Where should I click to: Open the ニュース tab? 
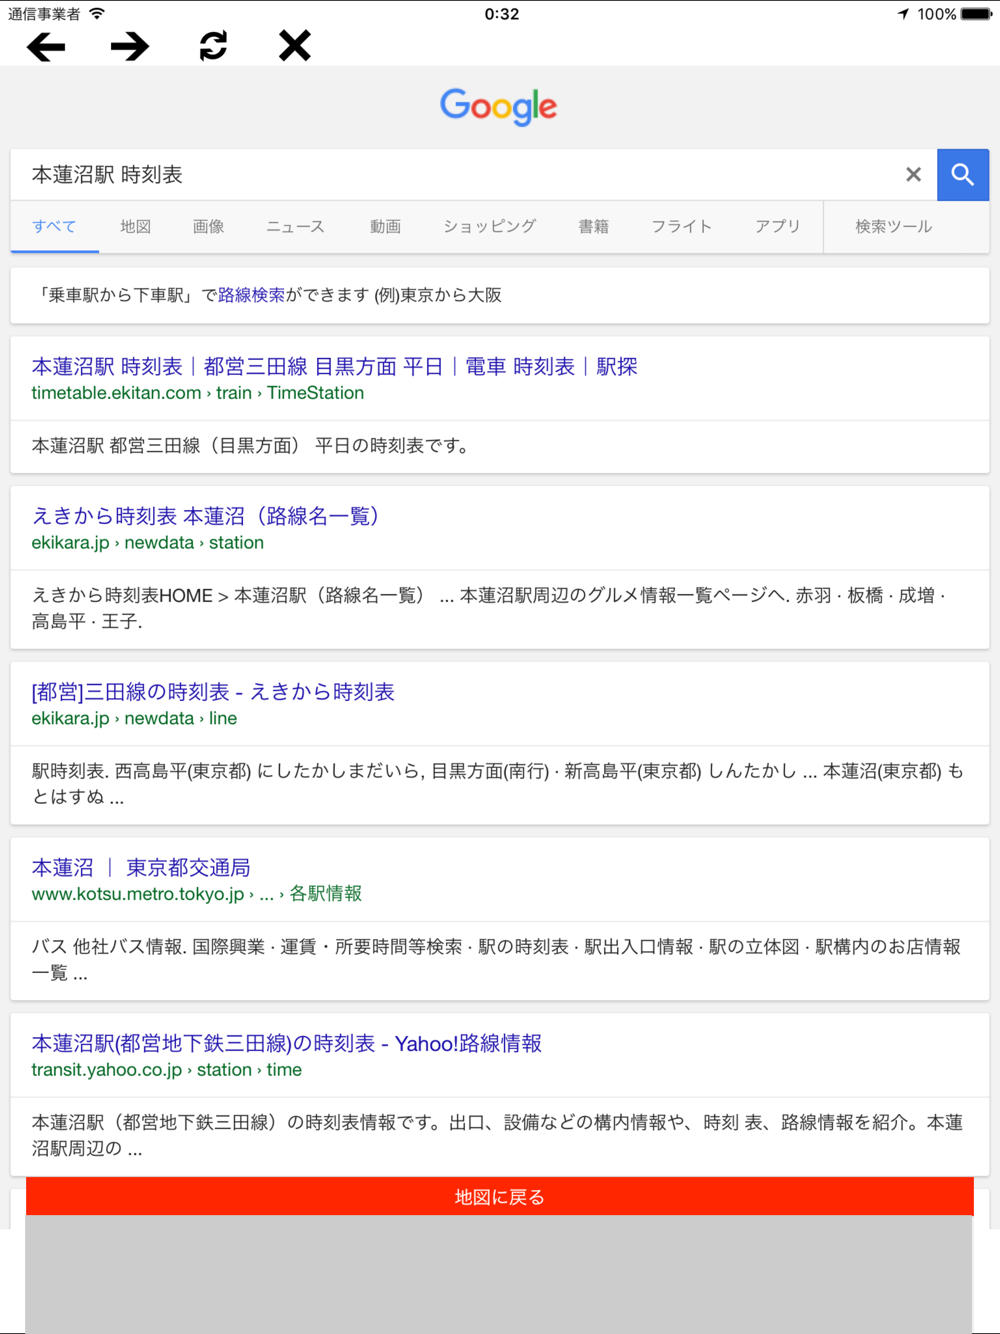tap(295, 227)
